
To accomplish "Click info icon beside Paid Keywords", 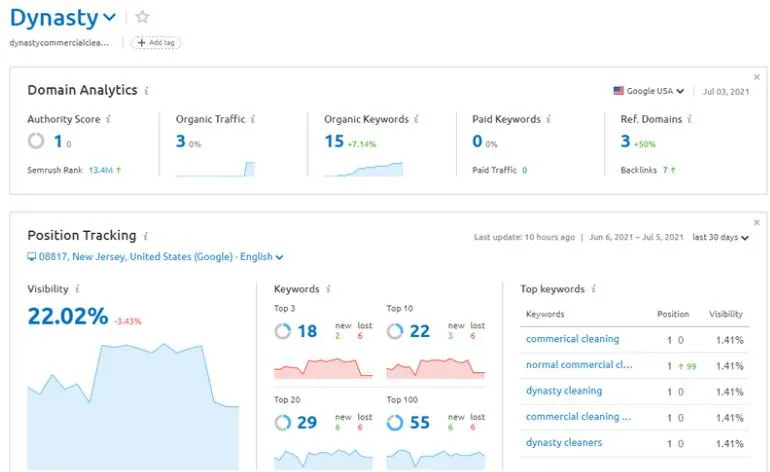I will pyautogui.click(x=549, y=119).
